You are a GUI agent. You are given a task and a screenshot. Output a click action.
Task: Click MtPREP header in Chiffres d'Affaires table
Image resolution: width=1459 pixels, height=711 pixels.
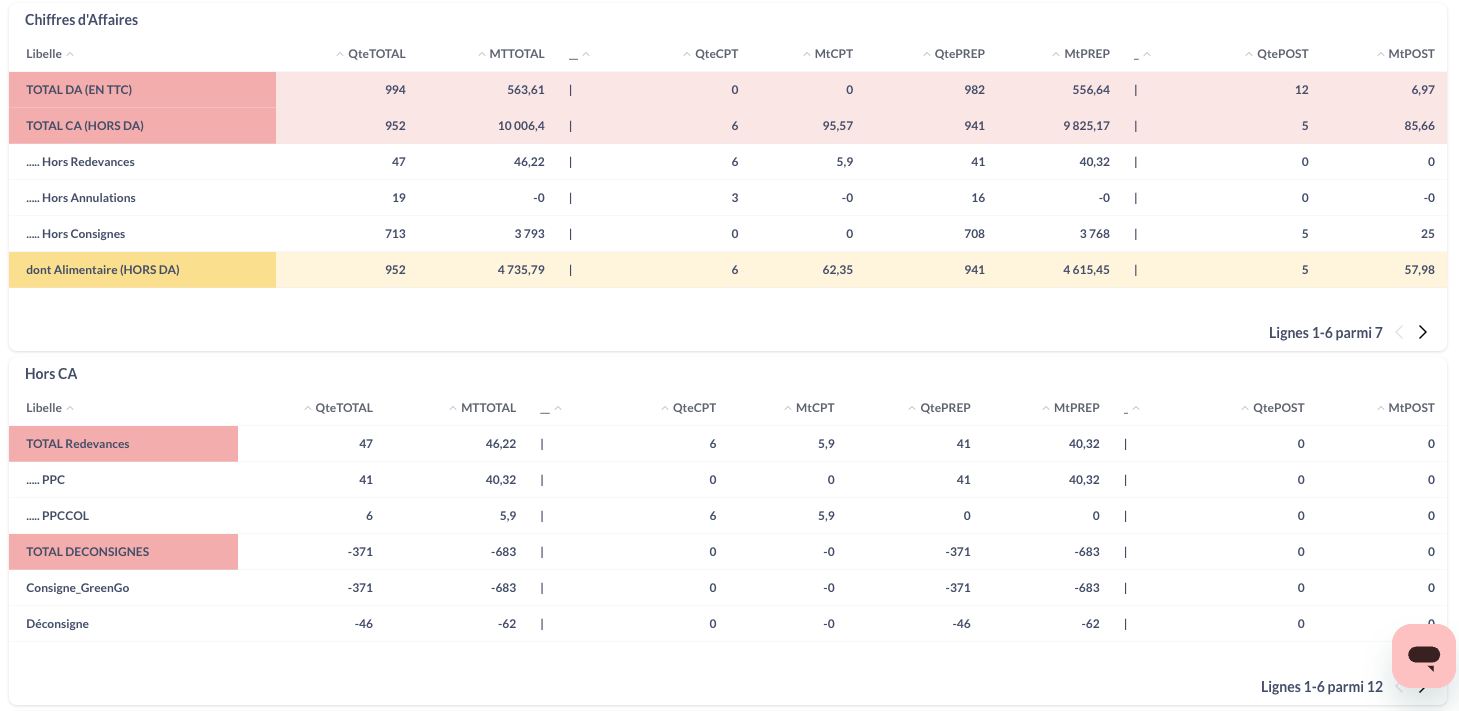coord(1086,54)
